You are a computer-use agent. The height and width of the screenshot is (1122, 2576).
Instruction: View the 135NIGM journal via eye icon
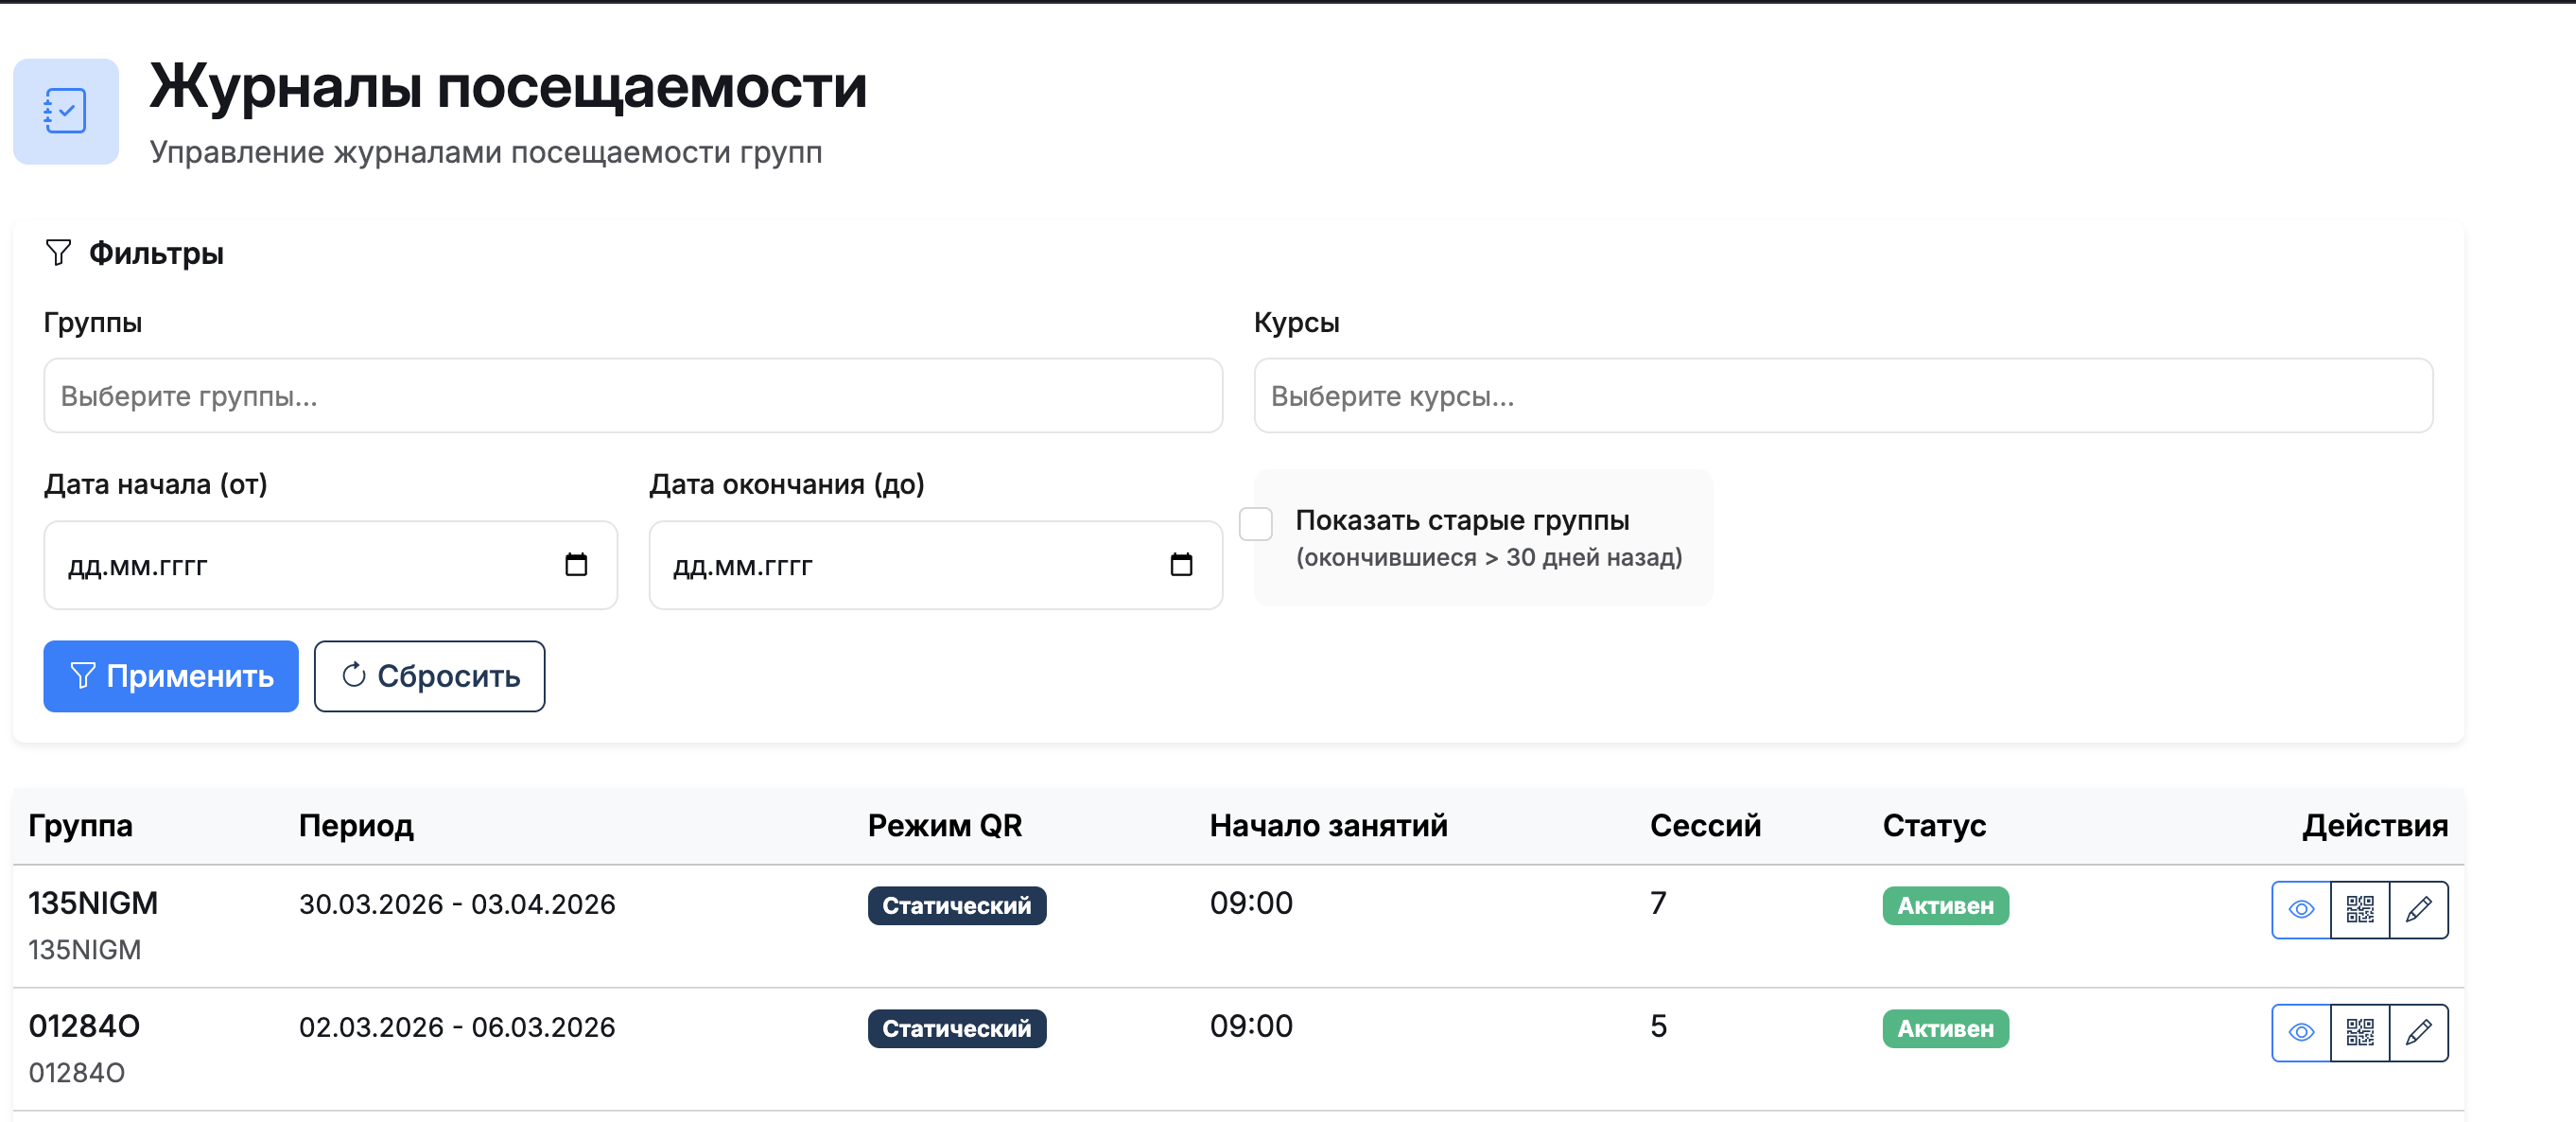[2300, 909]
